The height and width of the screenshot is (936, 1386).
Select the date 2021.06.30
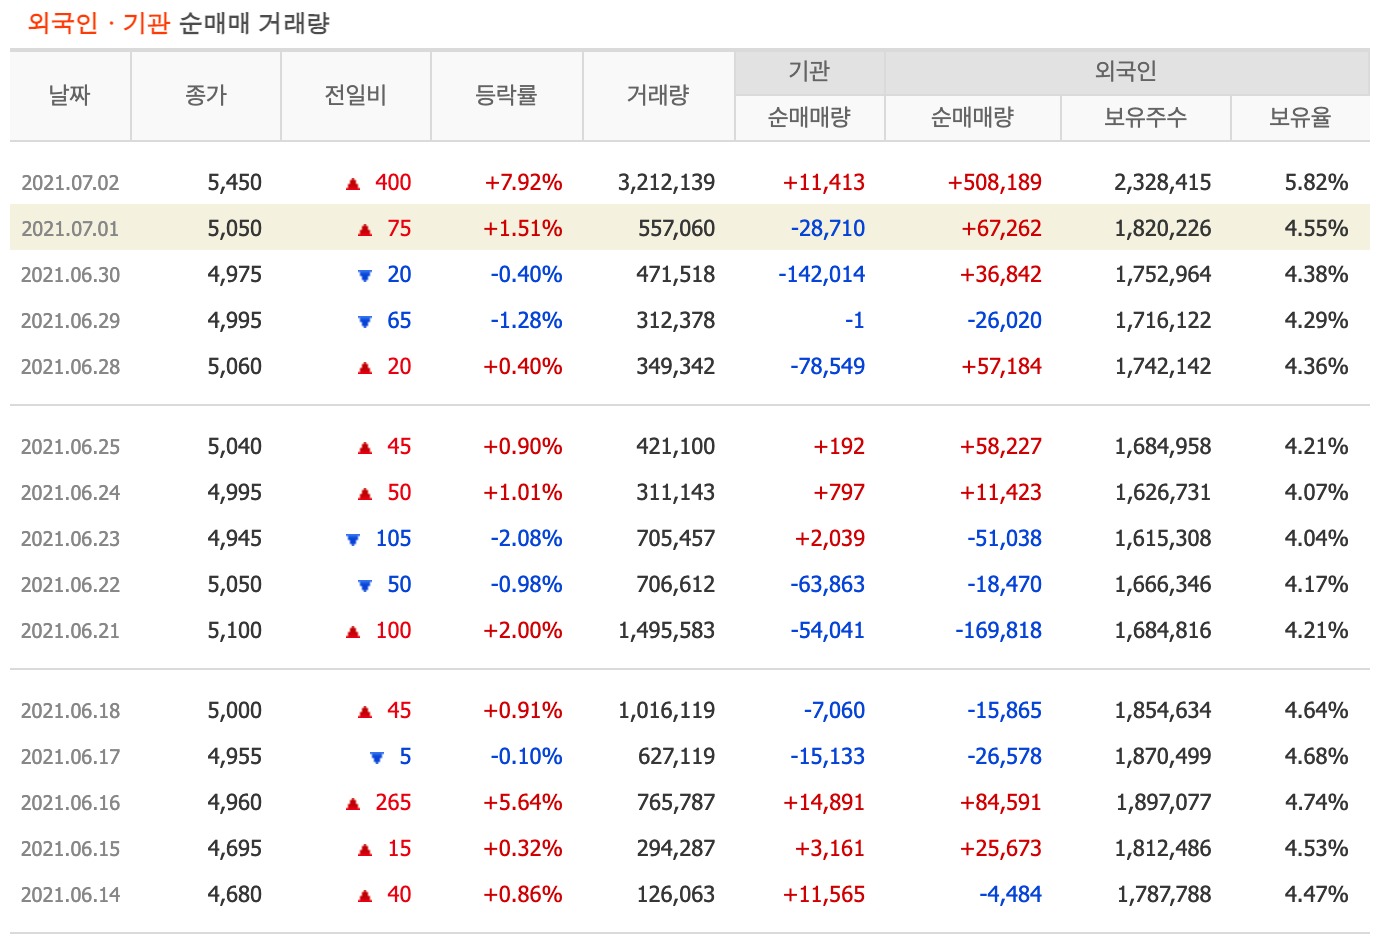coord(70,275)
